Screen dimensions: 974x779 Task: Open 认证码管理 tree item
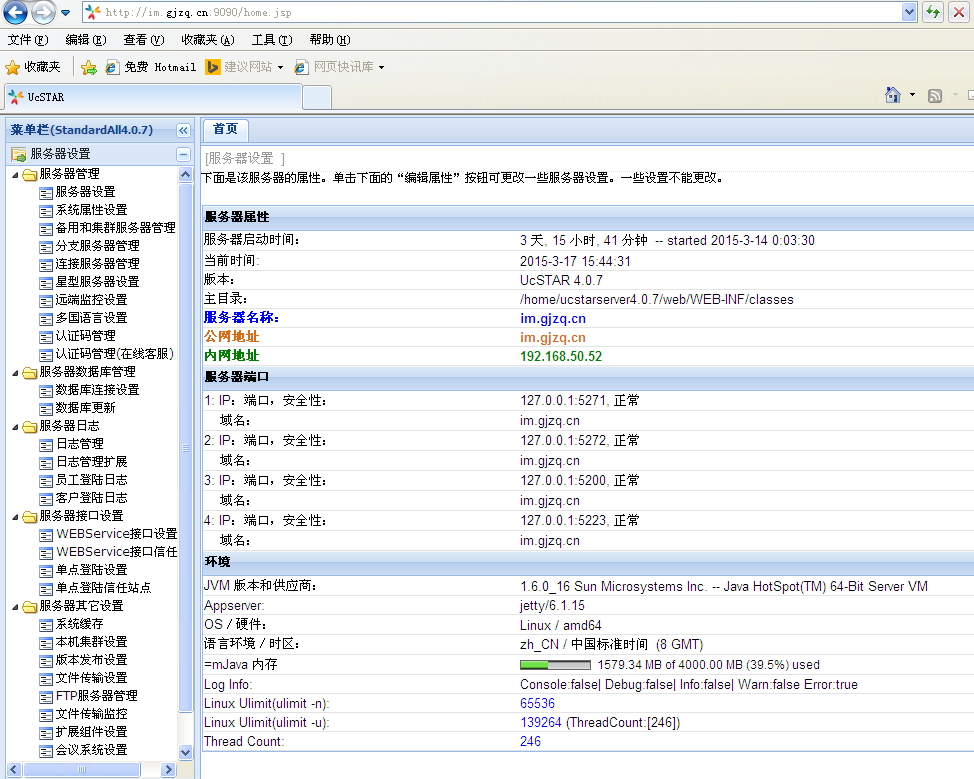[85, 336]
